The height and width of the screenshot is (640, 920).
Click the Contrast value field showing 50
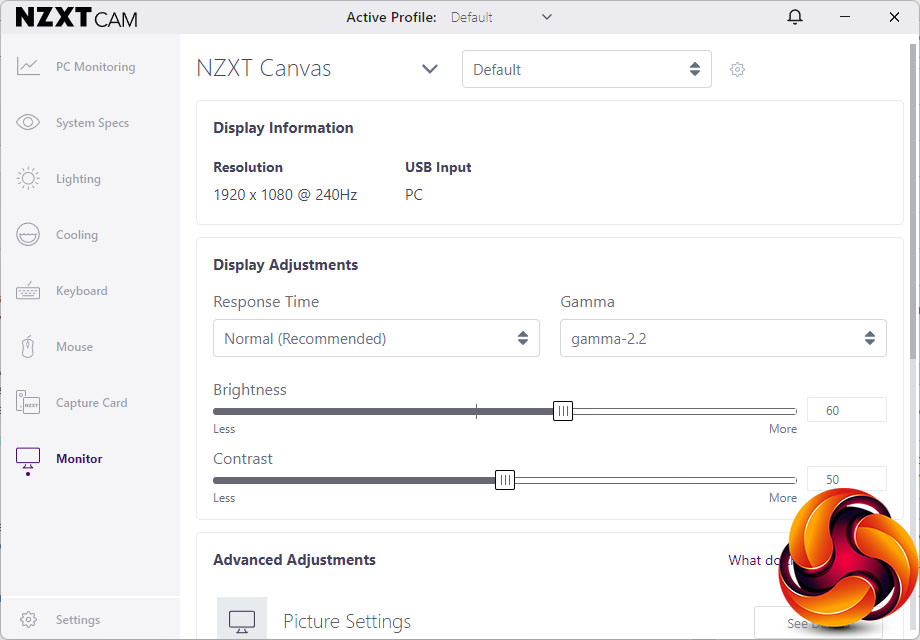[846, 479]
